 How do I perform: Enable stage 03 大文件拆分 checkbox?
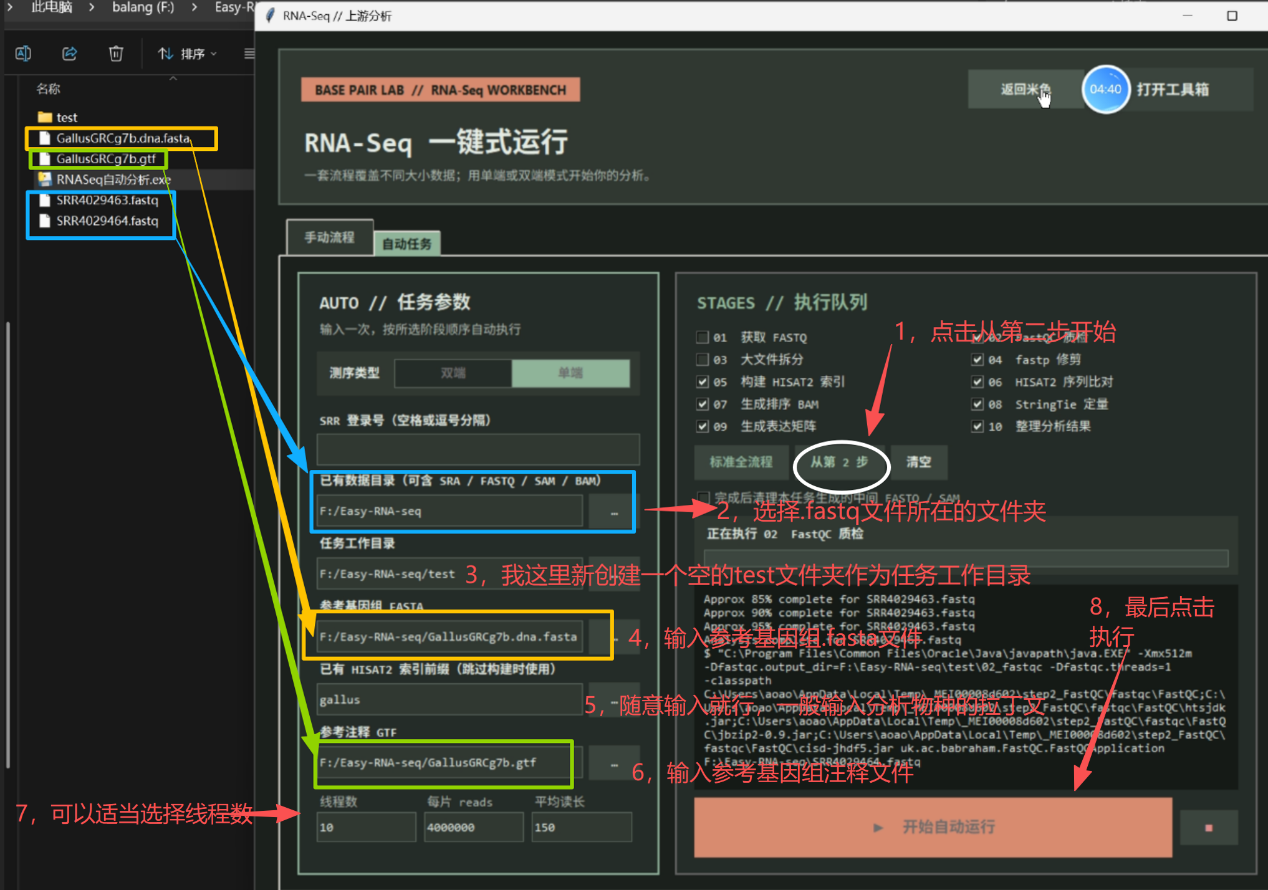[x=702, y=359]
